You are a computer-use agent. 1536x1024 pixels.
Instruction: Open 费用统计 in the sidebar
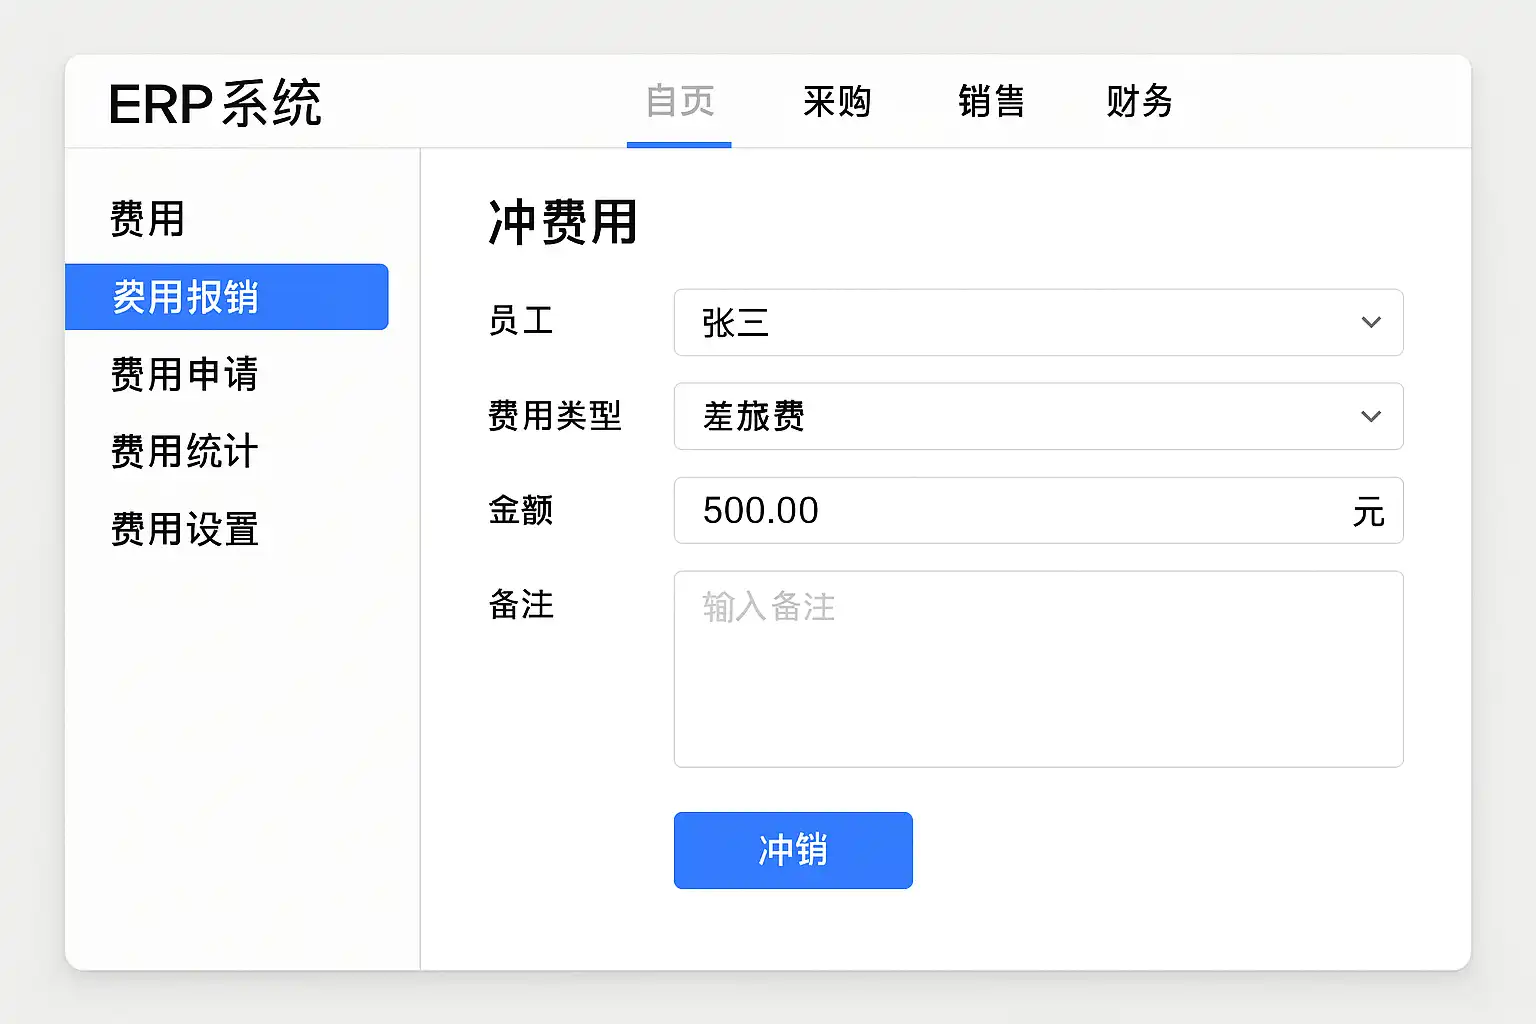(x=184, y=452)
